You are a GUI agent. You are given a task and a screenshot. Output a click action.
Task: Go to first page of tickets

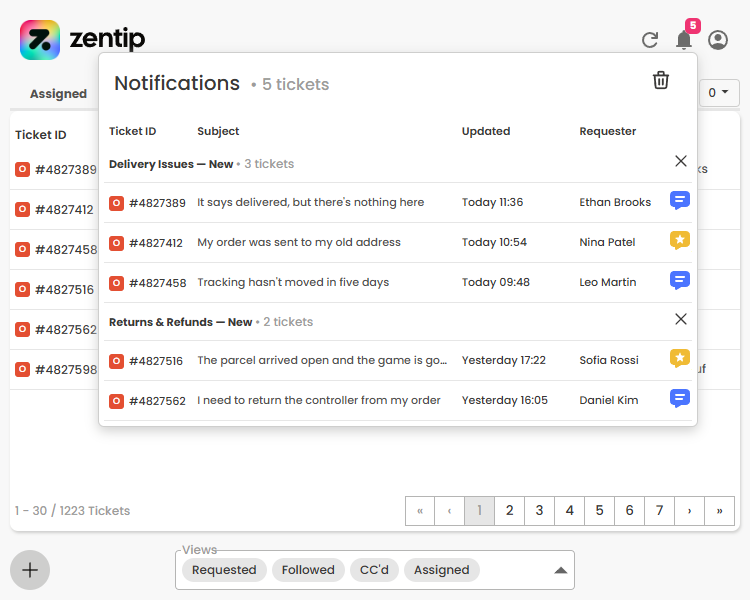tap(420, 511)
